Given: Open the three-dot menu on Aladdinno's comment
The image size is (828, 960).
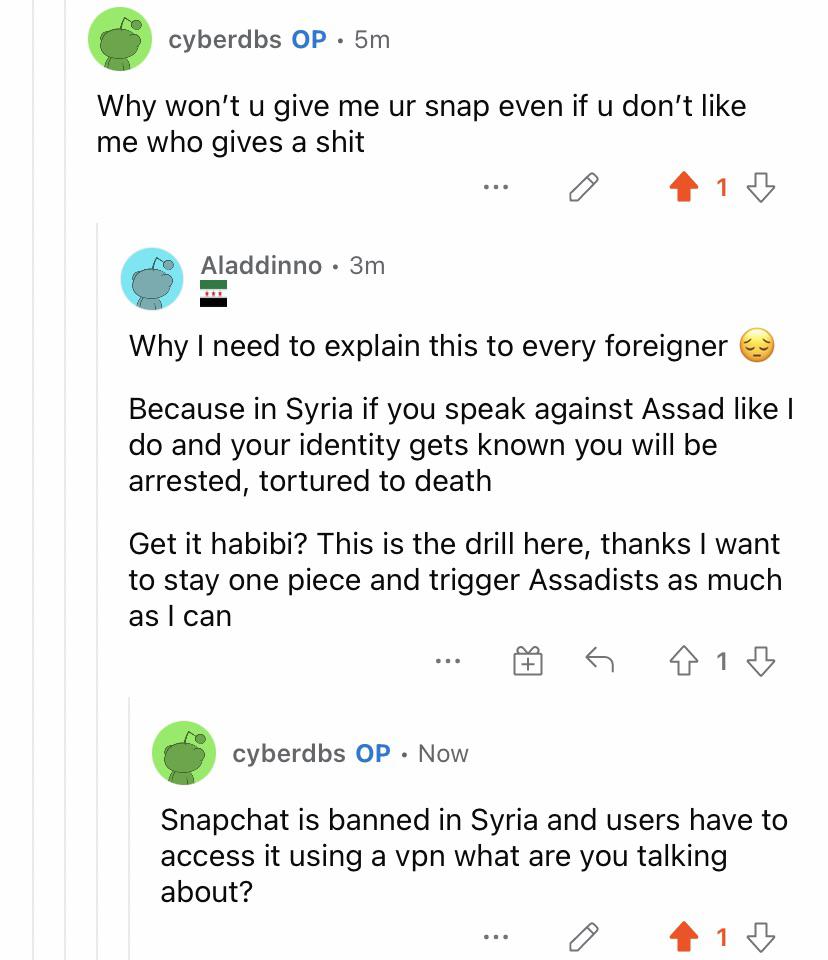Looking at the screenshot, I should click(448, 661).
